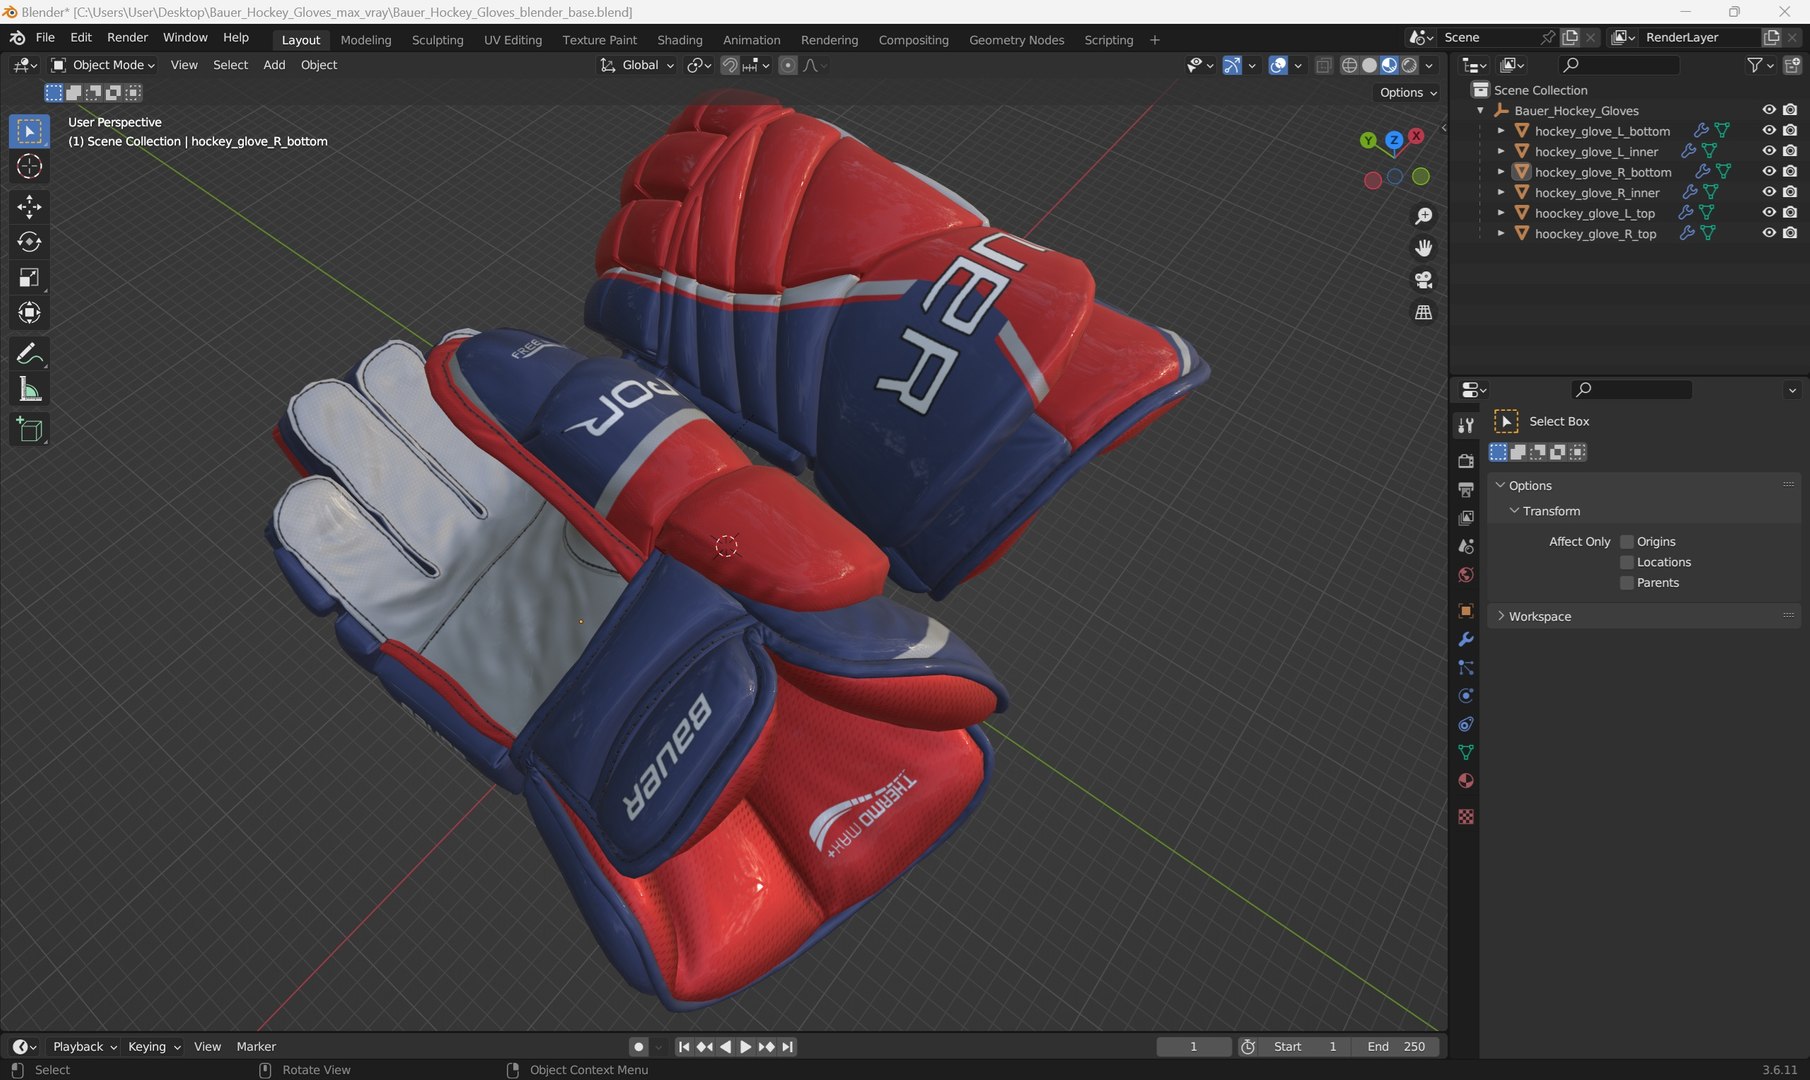Jump to the start frame
The height and width of the screenshot is (1080, 1810).
(x=683, y=1046)
